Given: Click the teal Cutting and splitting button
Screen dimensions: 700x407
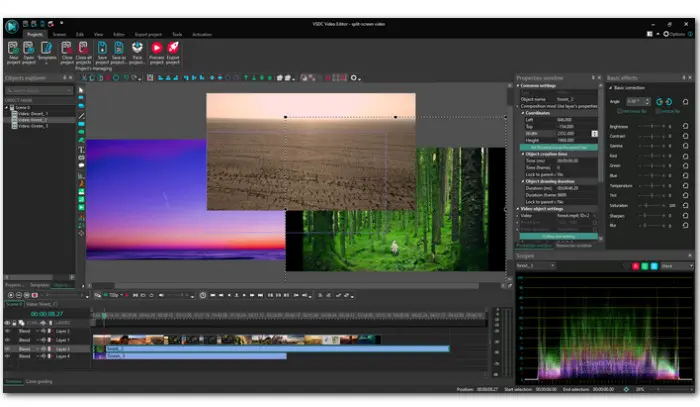Looking at the screenshot, I should coord(558,237).
